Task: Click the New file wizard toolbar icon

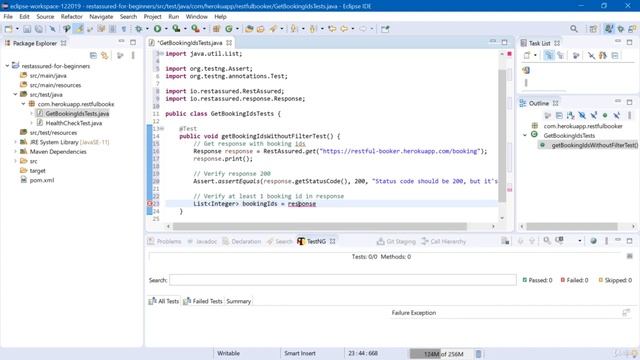Action: [x=8, y=29]
